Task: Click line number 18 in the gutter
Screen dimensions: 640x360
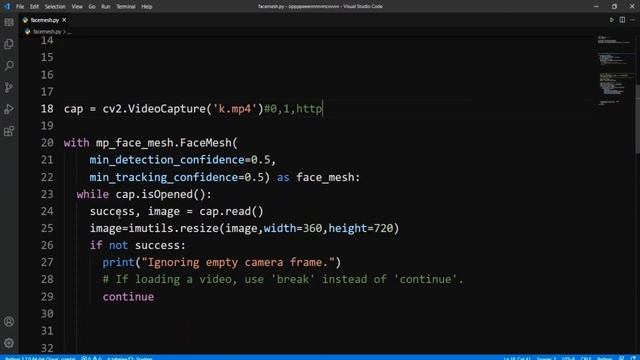Action: tap(47, 109)
